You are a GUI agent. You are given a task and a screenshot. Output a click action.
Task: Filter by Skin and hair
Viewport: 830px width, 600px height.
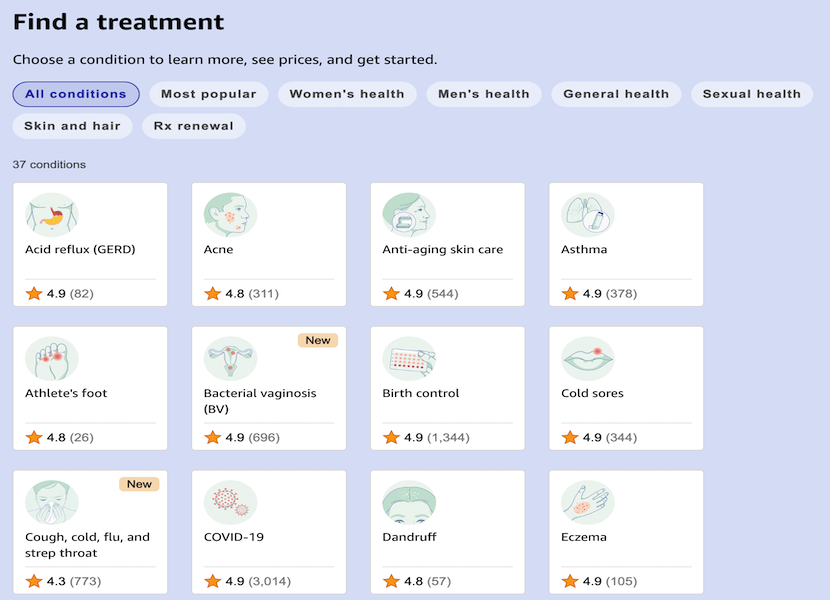click(72, 126)
